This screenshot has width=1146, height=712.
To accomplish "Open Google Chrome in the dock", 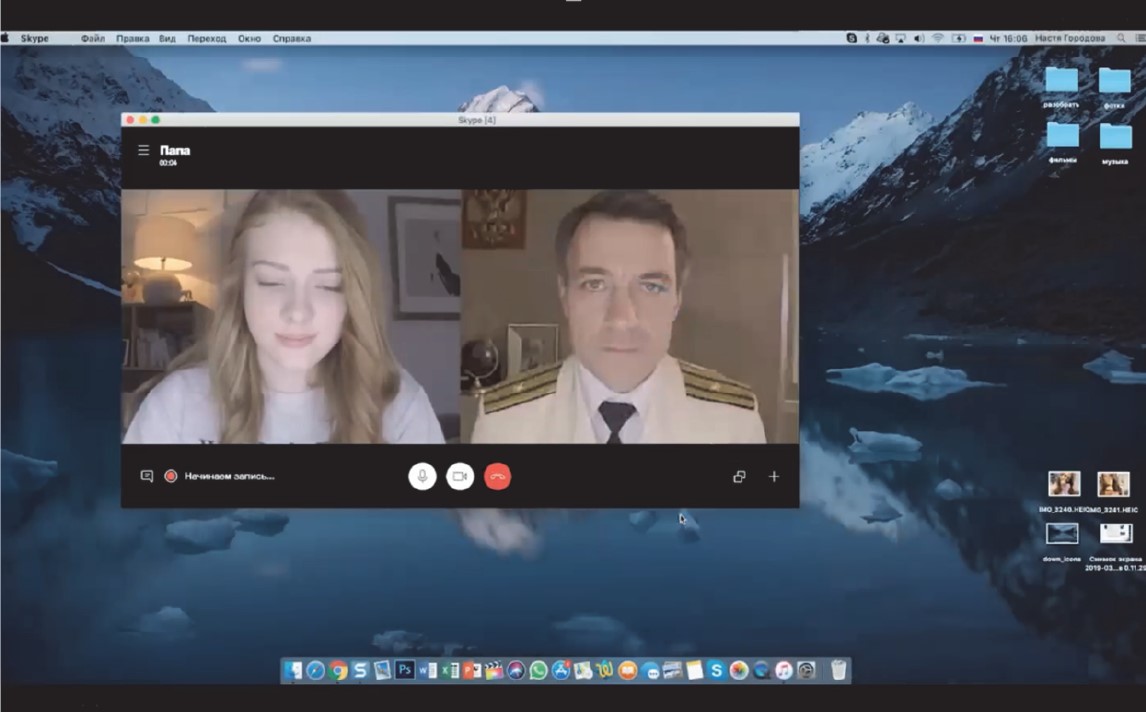I will [x=338, y=671].
